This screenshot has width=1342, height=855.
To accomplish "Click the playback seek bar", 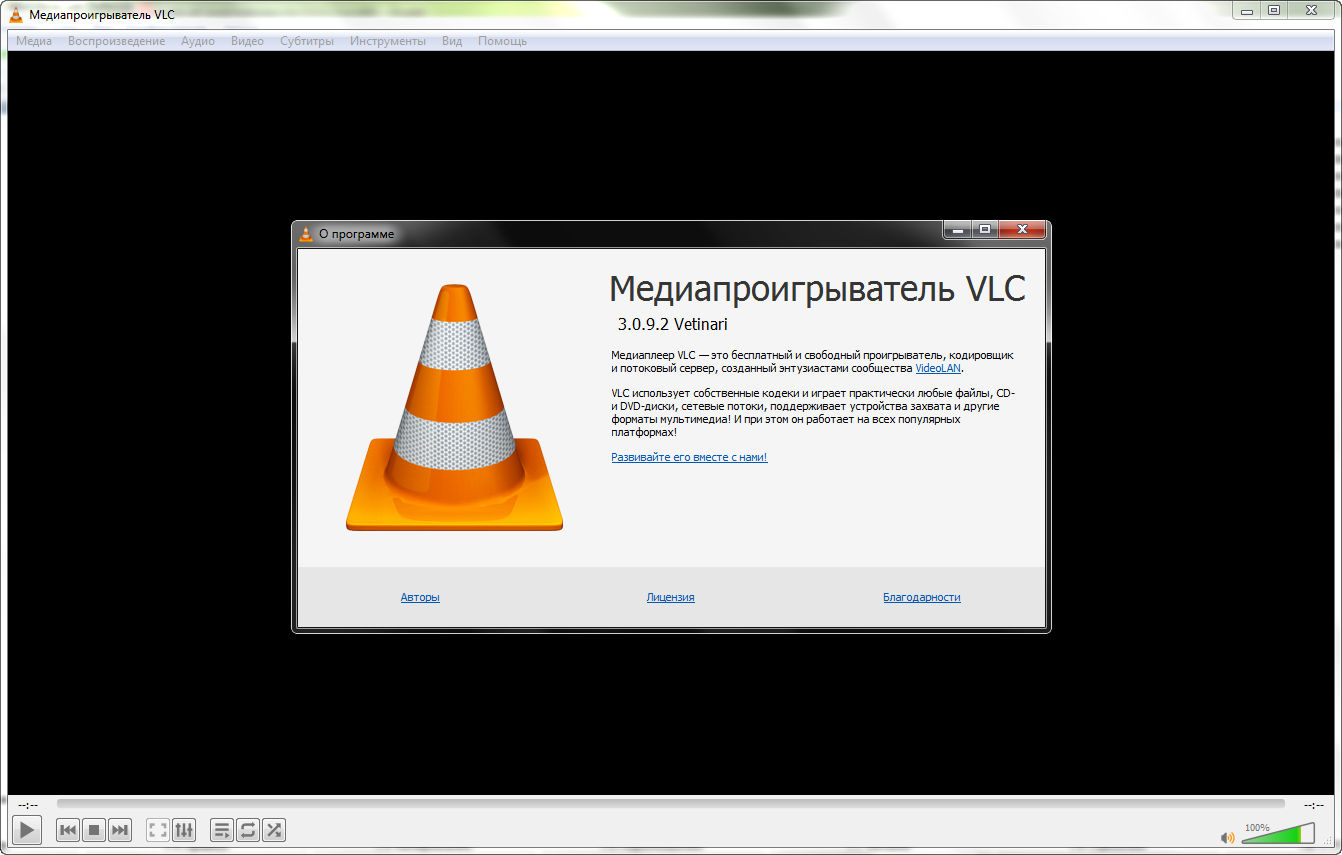I will point(671,803).
